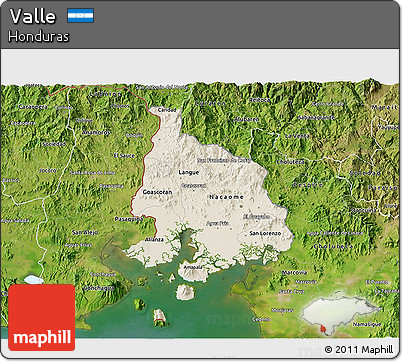
Task: Select the Langue town label
Action: point(189,172)
